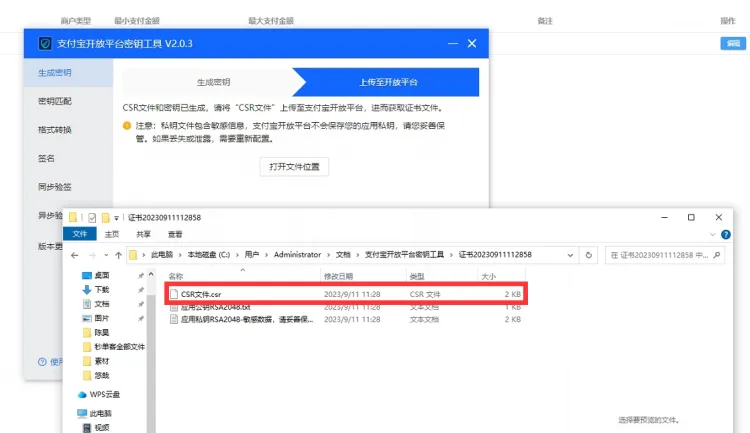Click the 应用私钥RSA2048 text document icon

point(174,319)
